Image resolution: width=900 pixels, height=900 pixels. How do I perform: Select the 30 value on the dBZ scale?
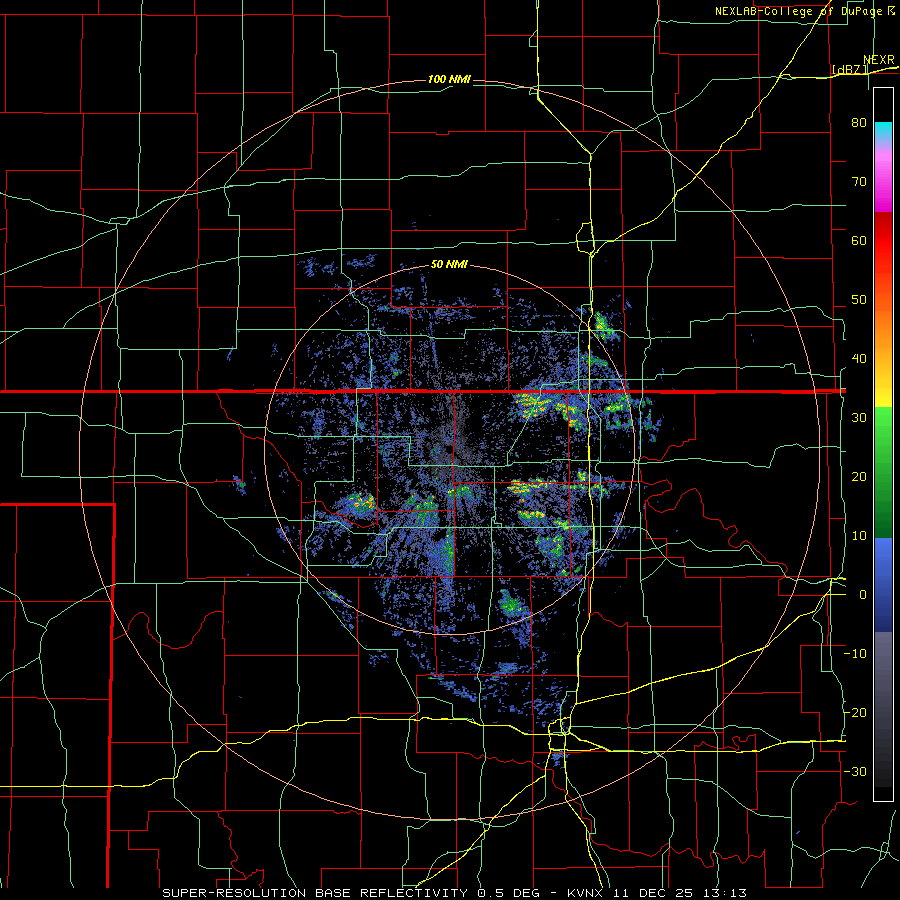859,417
